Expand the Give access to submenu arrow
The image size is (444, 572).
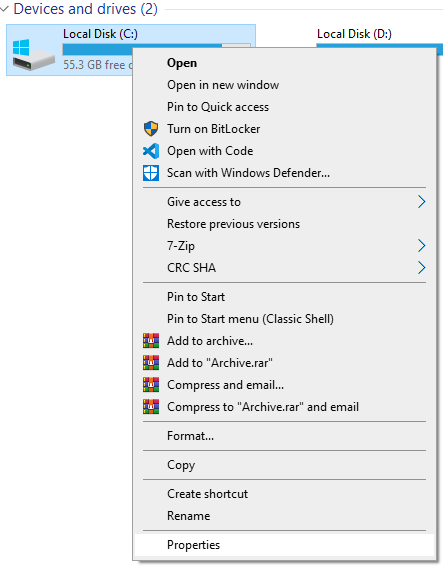coord(421,202)
